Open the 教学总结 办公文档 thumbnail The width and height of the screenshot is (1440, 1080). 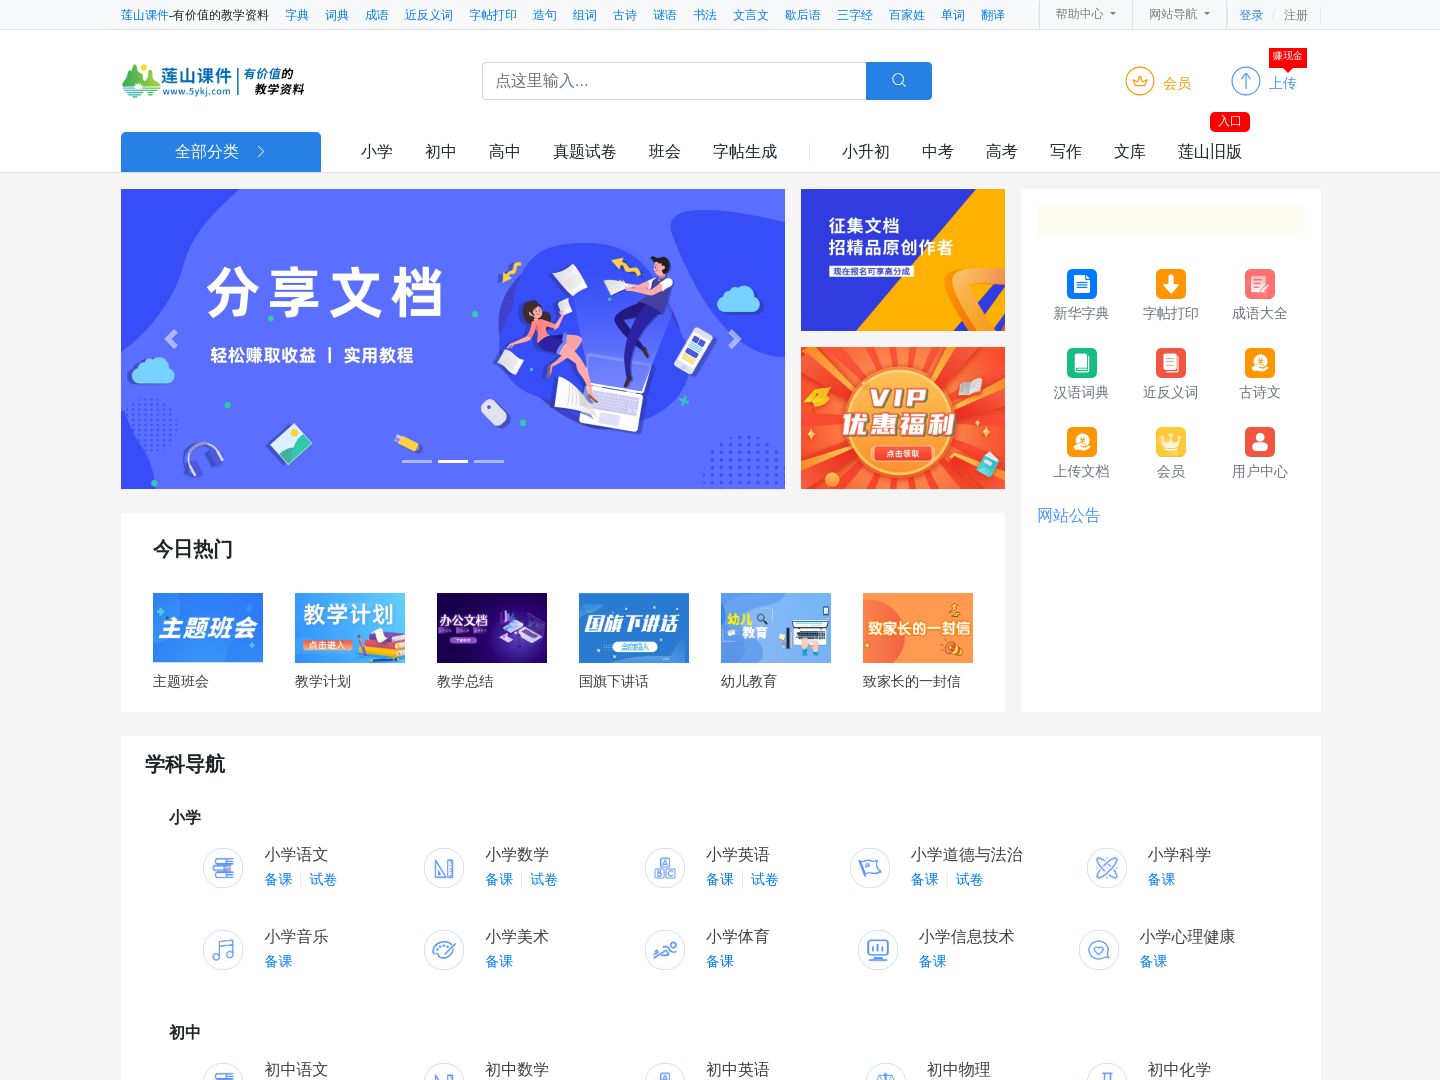click(x=492, y=628)
